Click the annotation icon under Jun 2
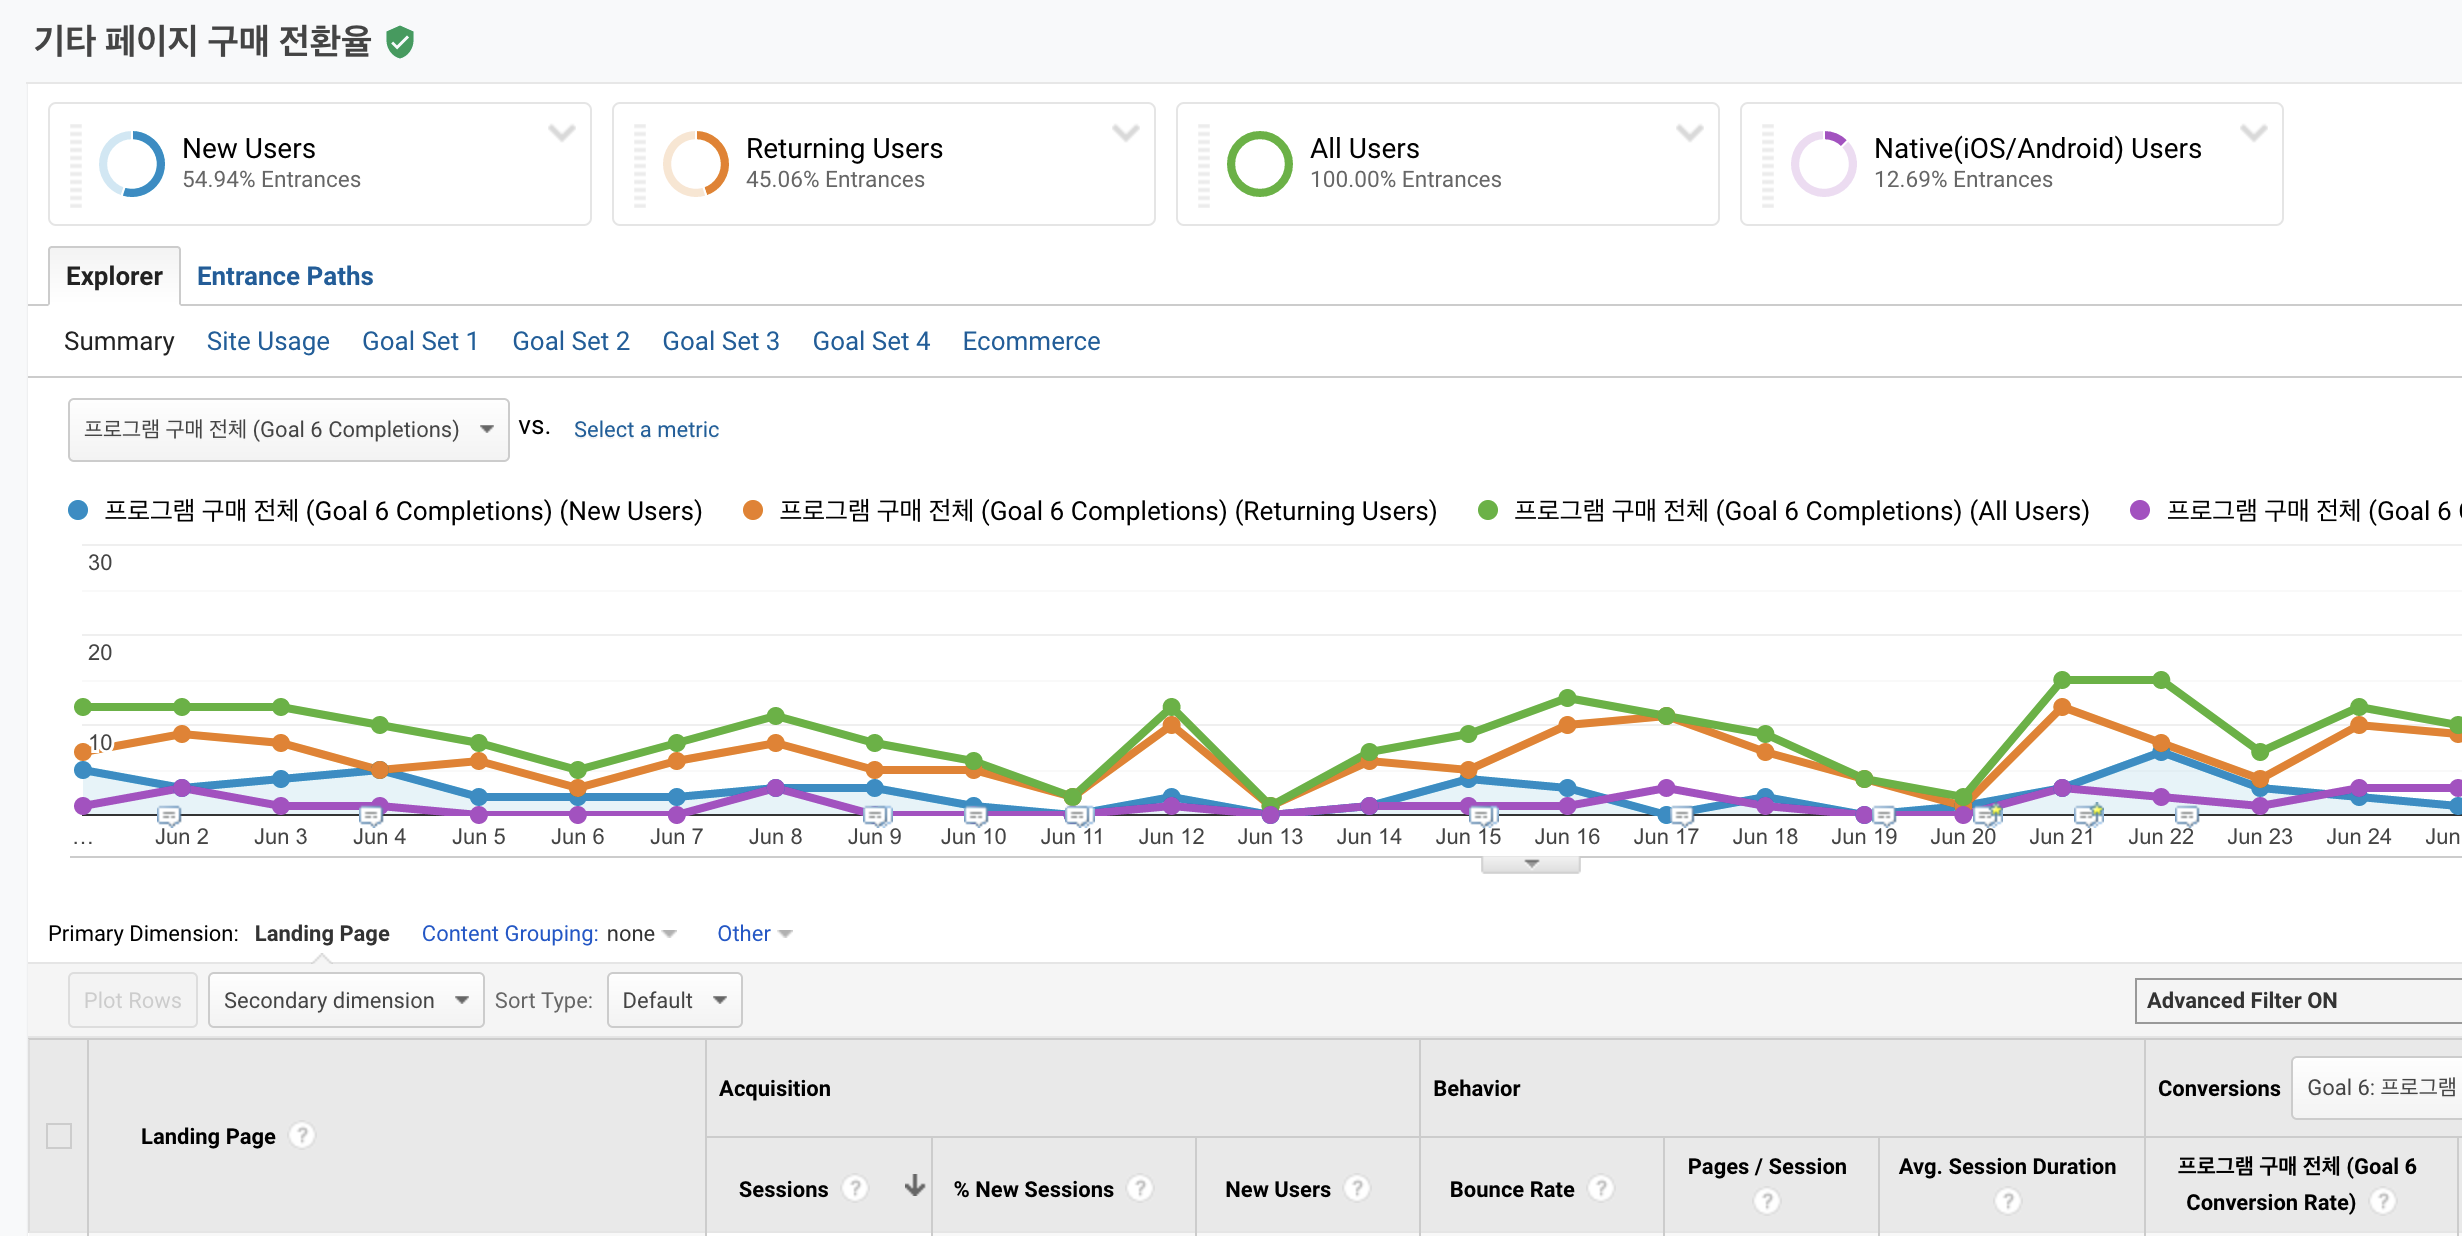 click(169, 815)
